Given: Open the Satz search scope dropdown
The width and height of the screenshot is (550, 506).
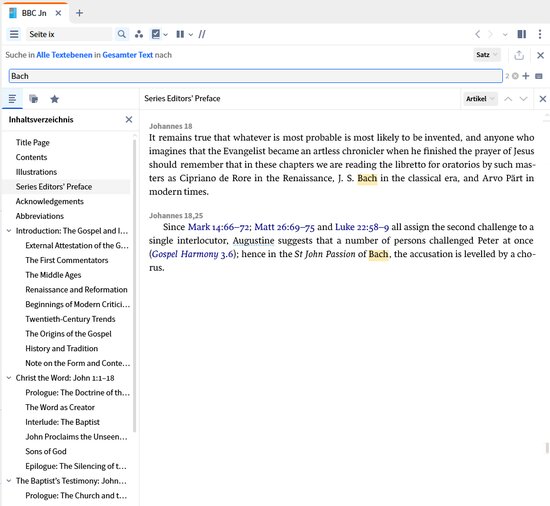Looking at the screenshot, I should tap(487, 55).
